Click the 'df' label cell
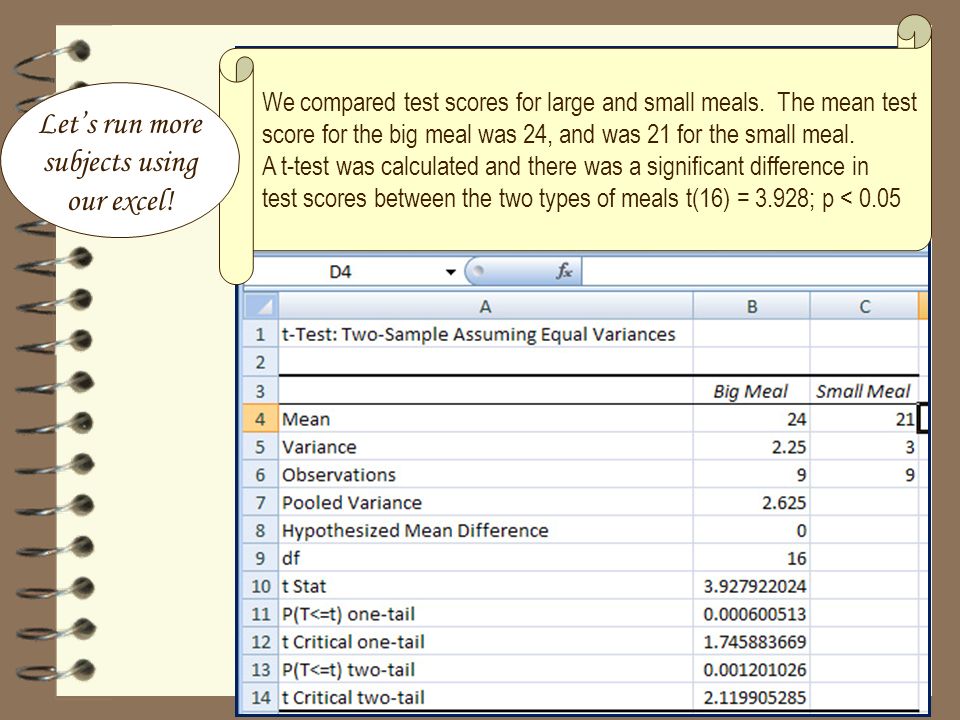 click(x=486, y=558)
